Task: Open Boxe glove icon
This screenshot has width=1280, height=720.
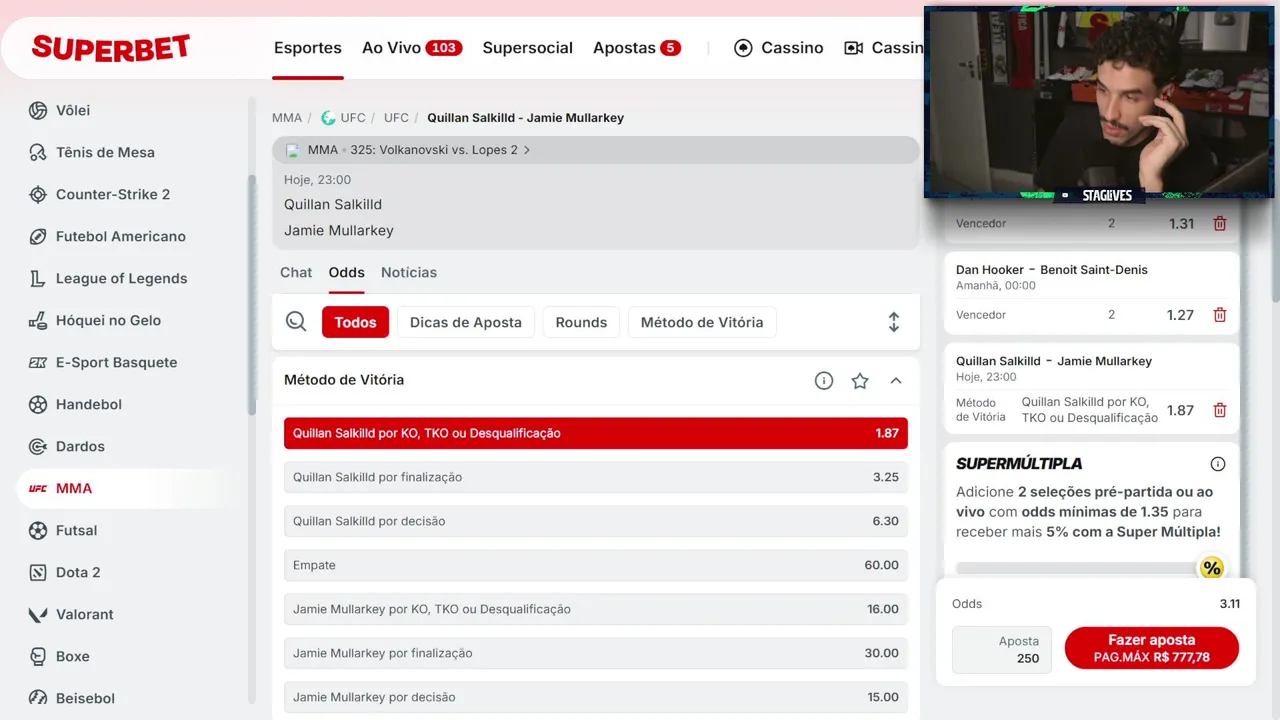Action: coord(38,656)
